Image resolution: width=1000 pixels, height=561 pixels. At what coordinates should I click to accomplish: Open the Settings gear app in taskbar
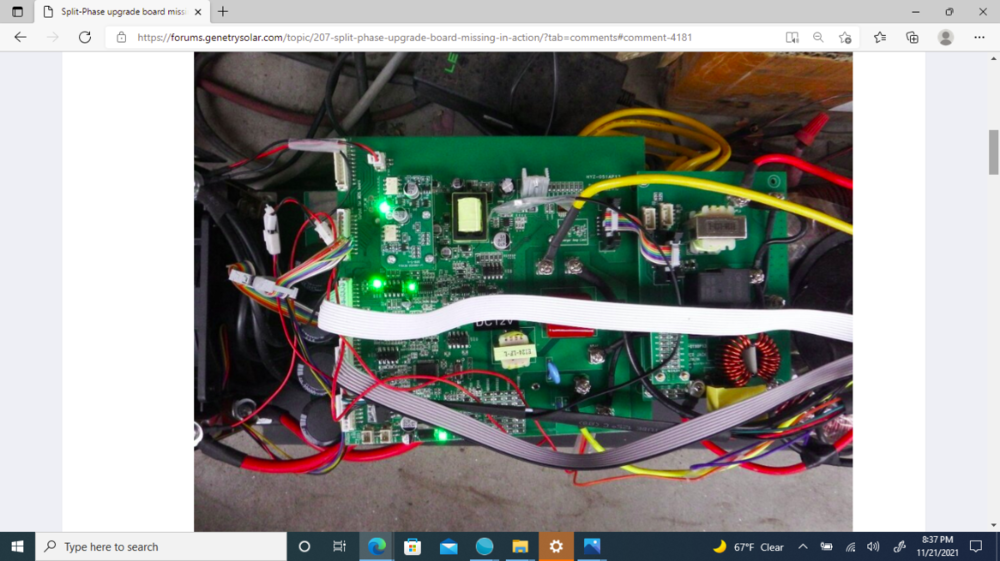(x=556, y=546)
